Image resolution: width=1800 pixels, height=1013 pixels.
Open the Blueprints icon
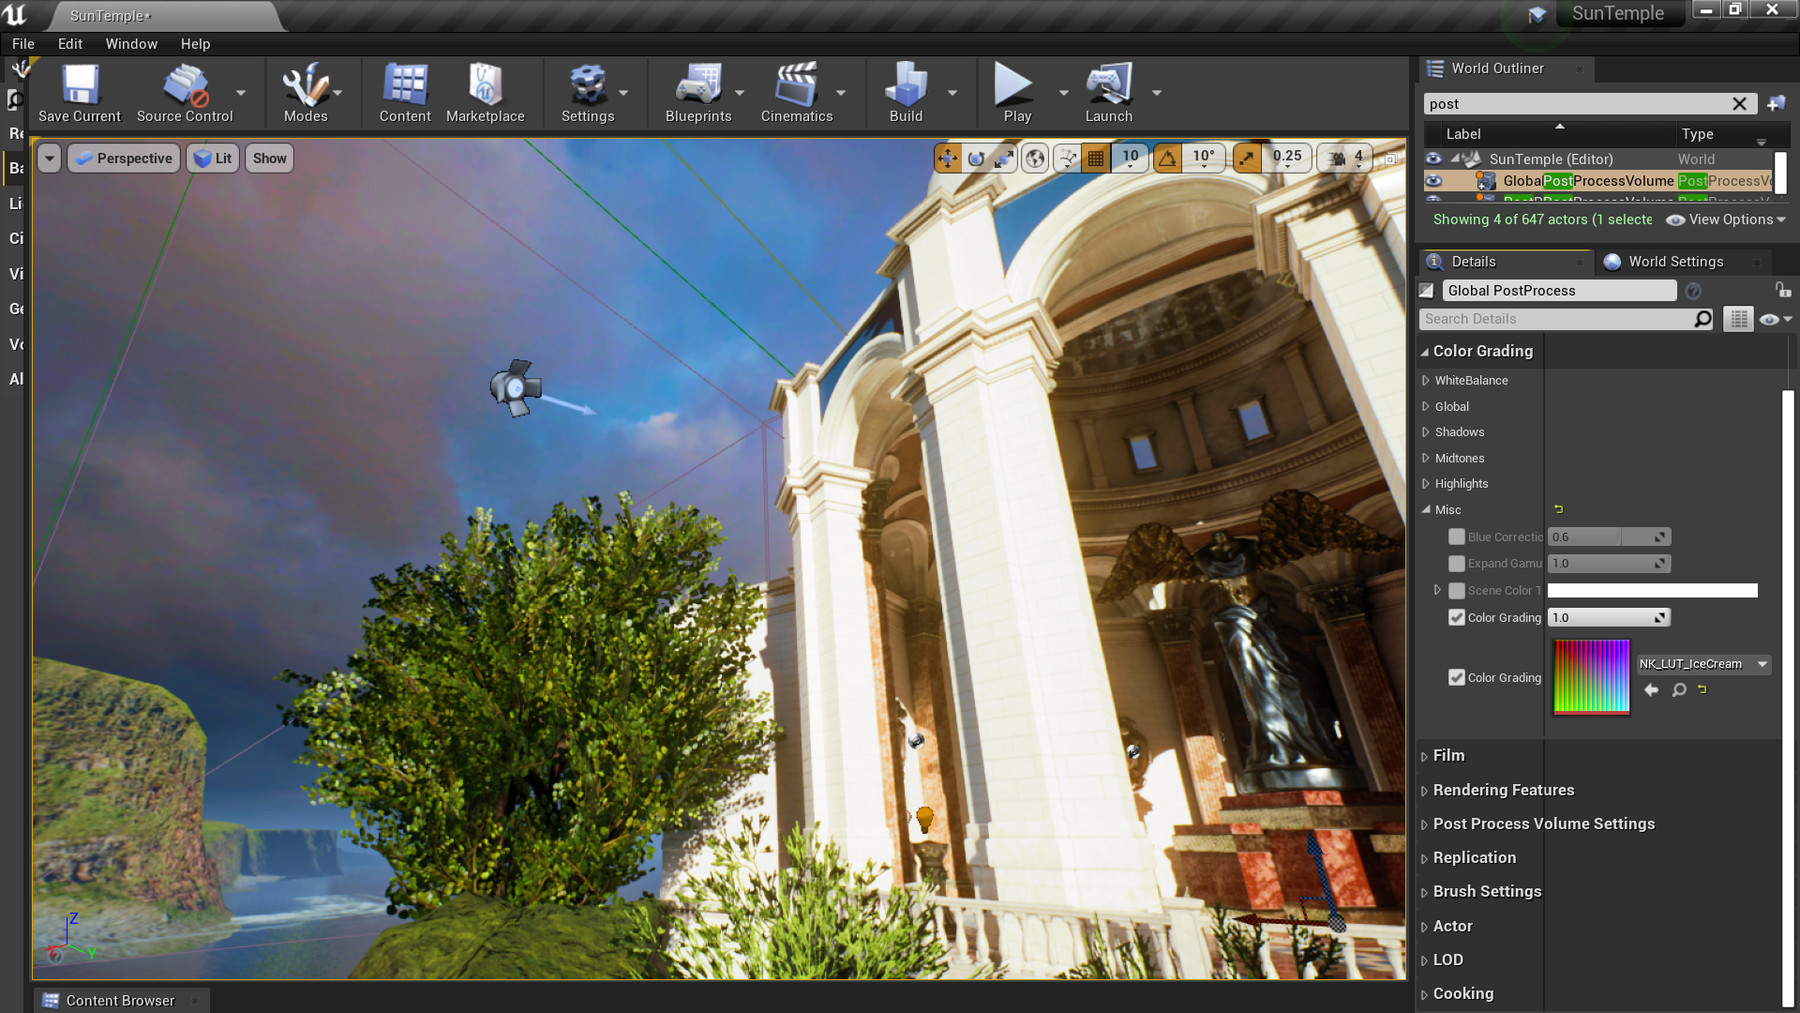[x=699, y=85]
